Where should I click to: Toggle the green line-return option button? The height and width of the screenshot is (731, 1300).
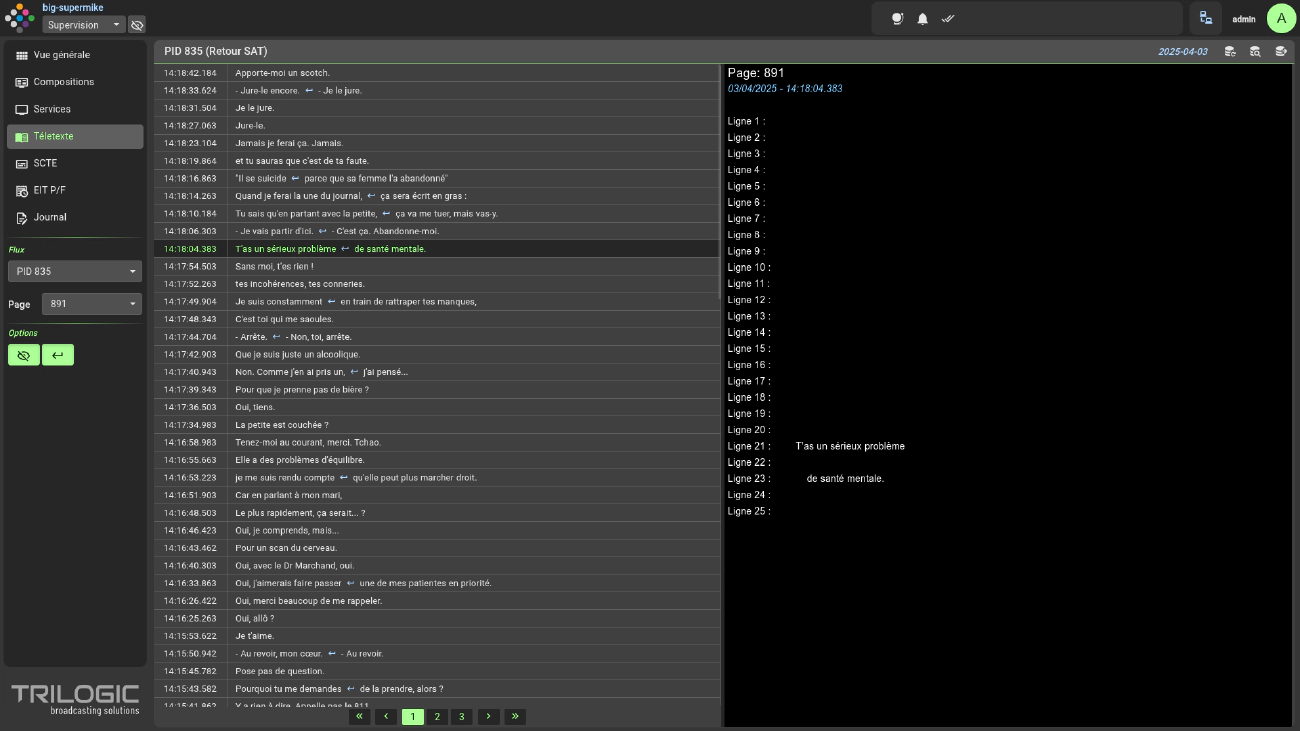pos(58,354)
